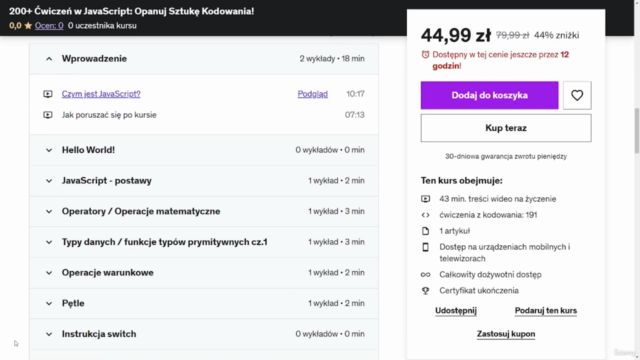This screenshot has height=360, width=640.
Task: Expand the Operacje warunkowe section
Action: [204, 272]
